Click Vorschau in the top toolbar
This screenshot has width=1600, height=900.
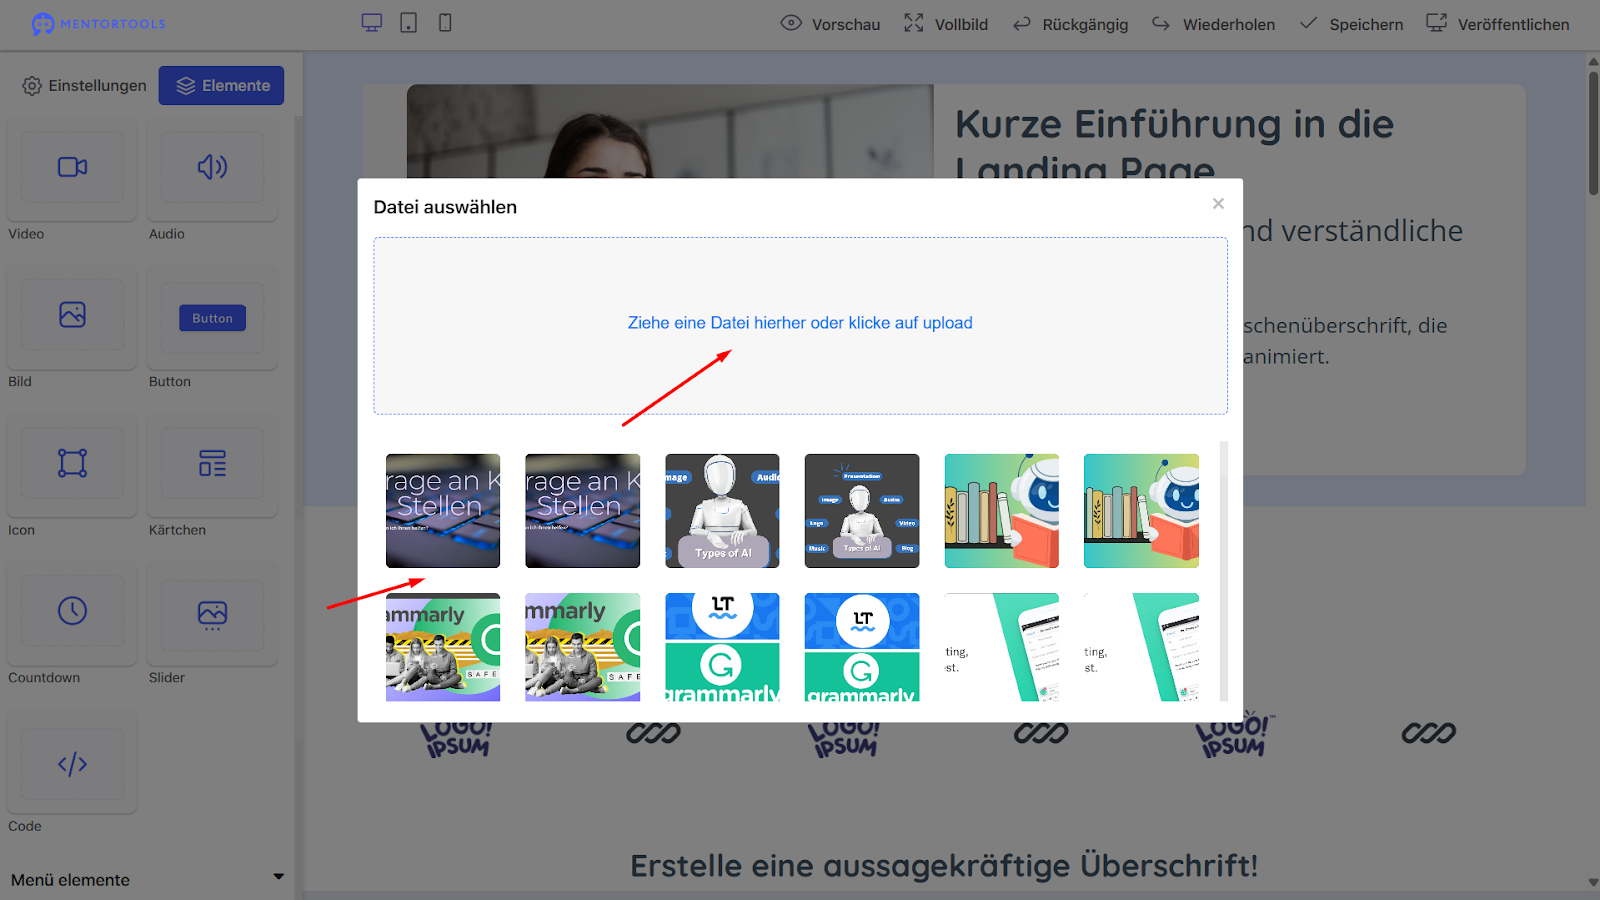coord(830,24)
